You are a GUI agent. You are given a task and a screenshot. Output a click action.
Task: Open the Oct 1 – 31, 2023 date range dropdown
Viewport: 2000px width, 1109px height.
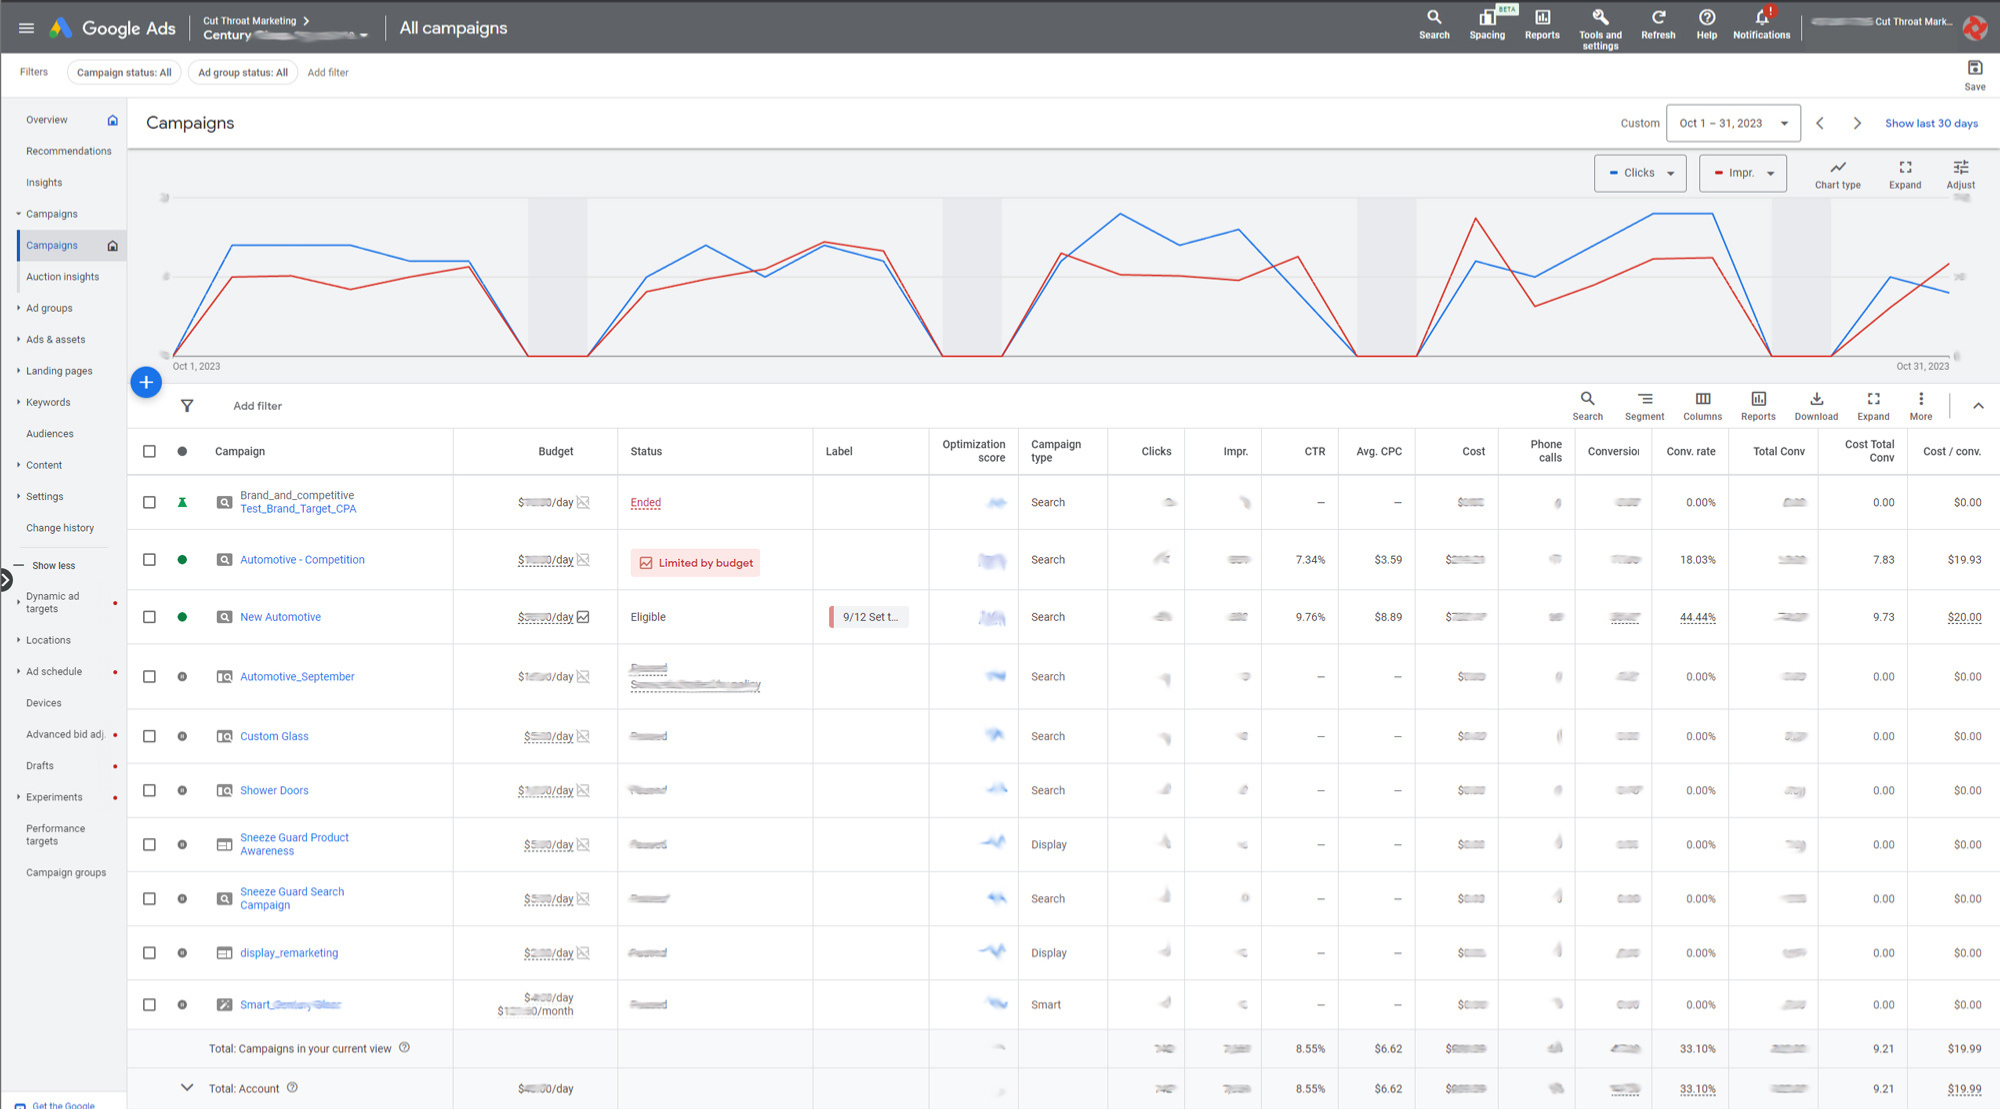coord(1733,124)
